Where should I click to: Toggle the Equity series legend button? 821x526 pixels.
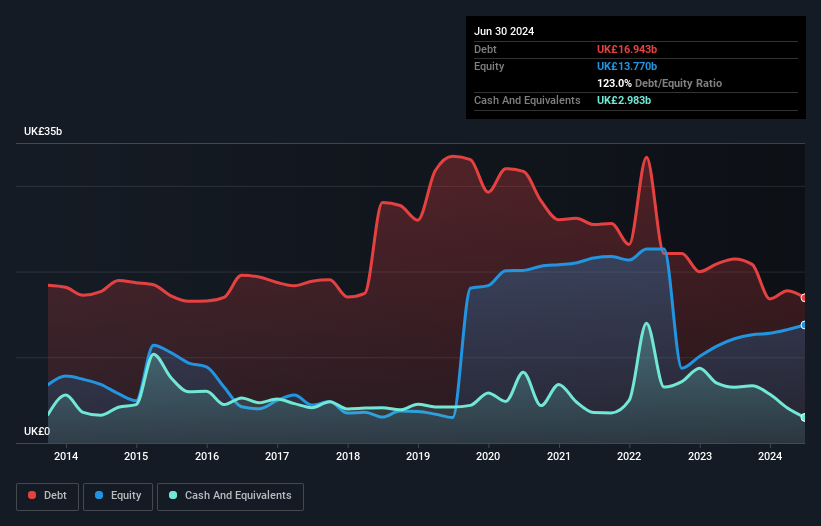point(118,496)
